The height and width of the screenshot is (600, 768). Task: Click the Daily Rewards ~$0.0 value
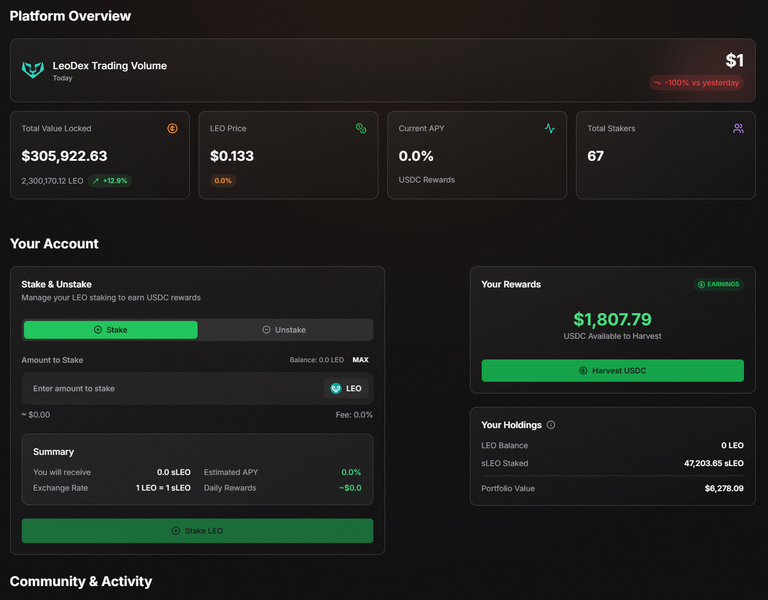(350, 488)
